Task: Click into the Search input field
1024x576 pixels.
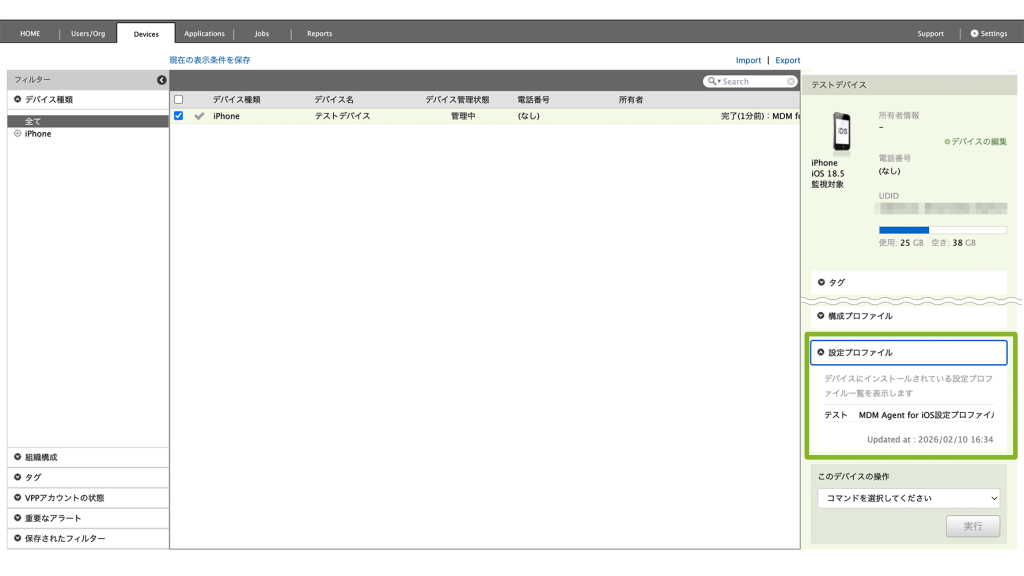Action: [752, 82]
